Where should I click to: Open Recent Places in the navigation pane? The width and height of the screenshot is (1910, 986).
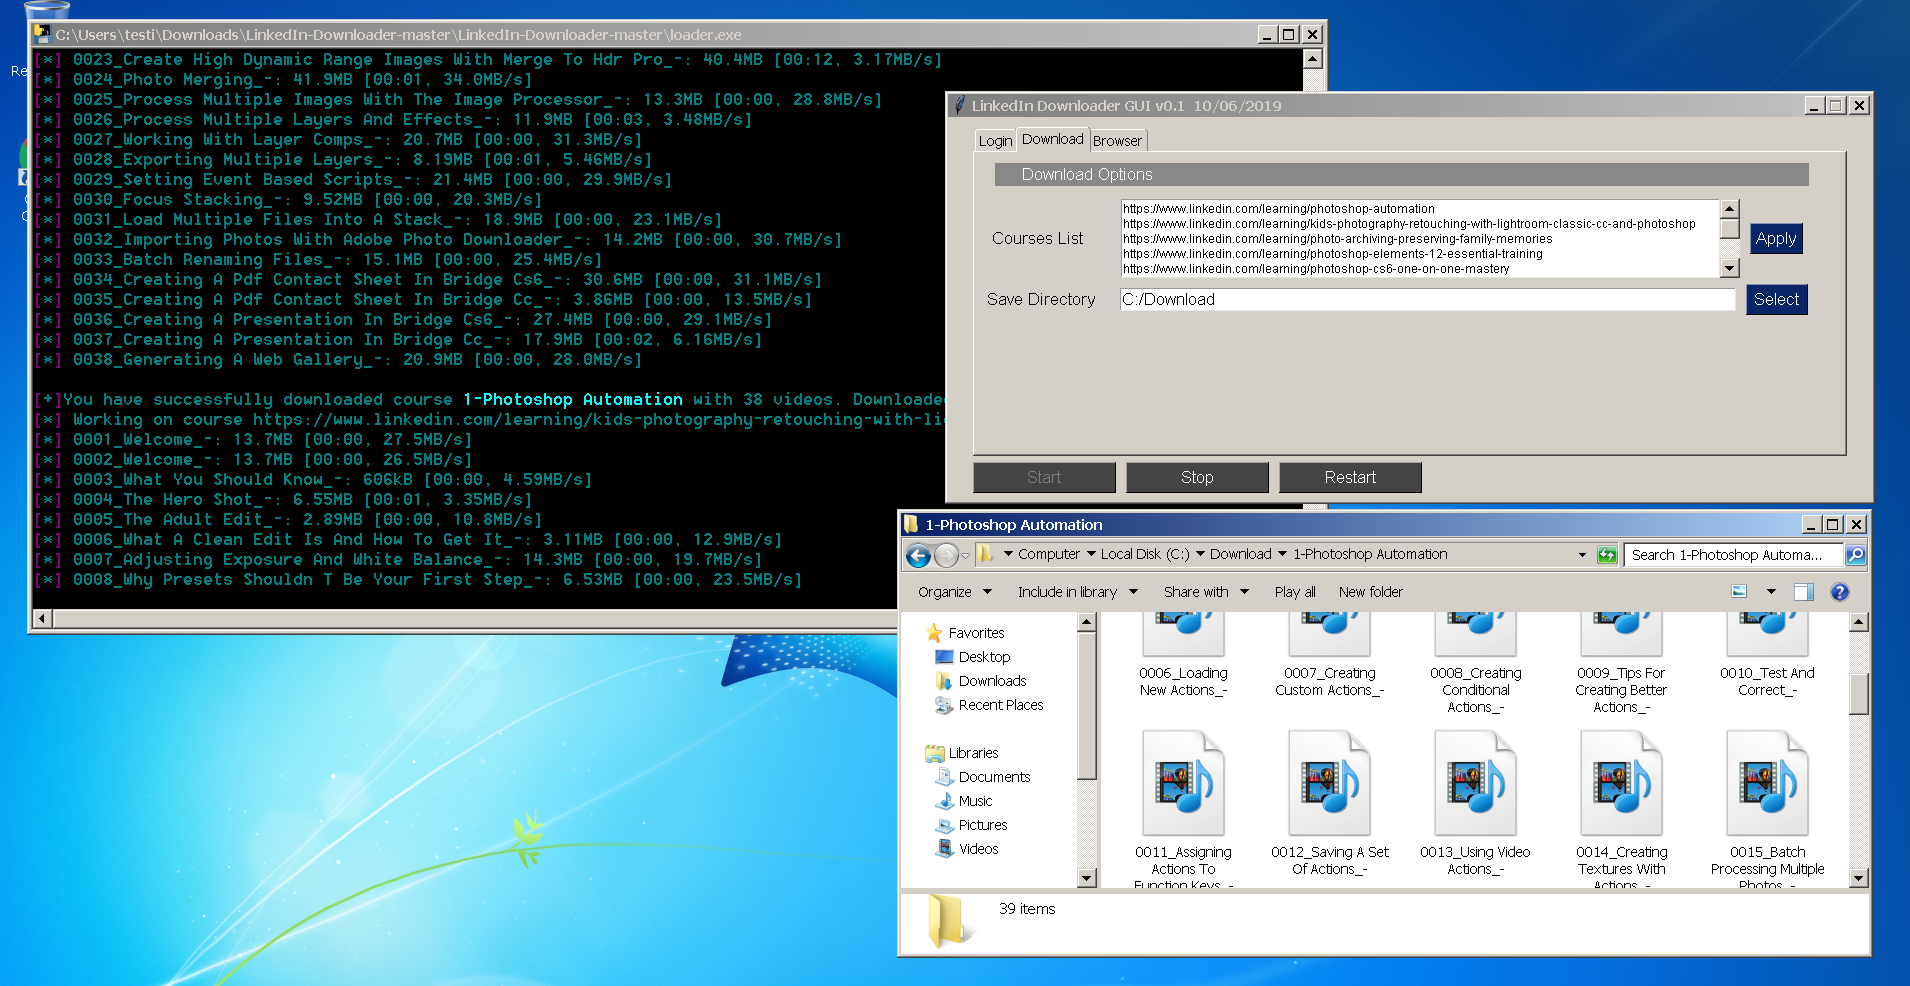tap(1000, 705)
